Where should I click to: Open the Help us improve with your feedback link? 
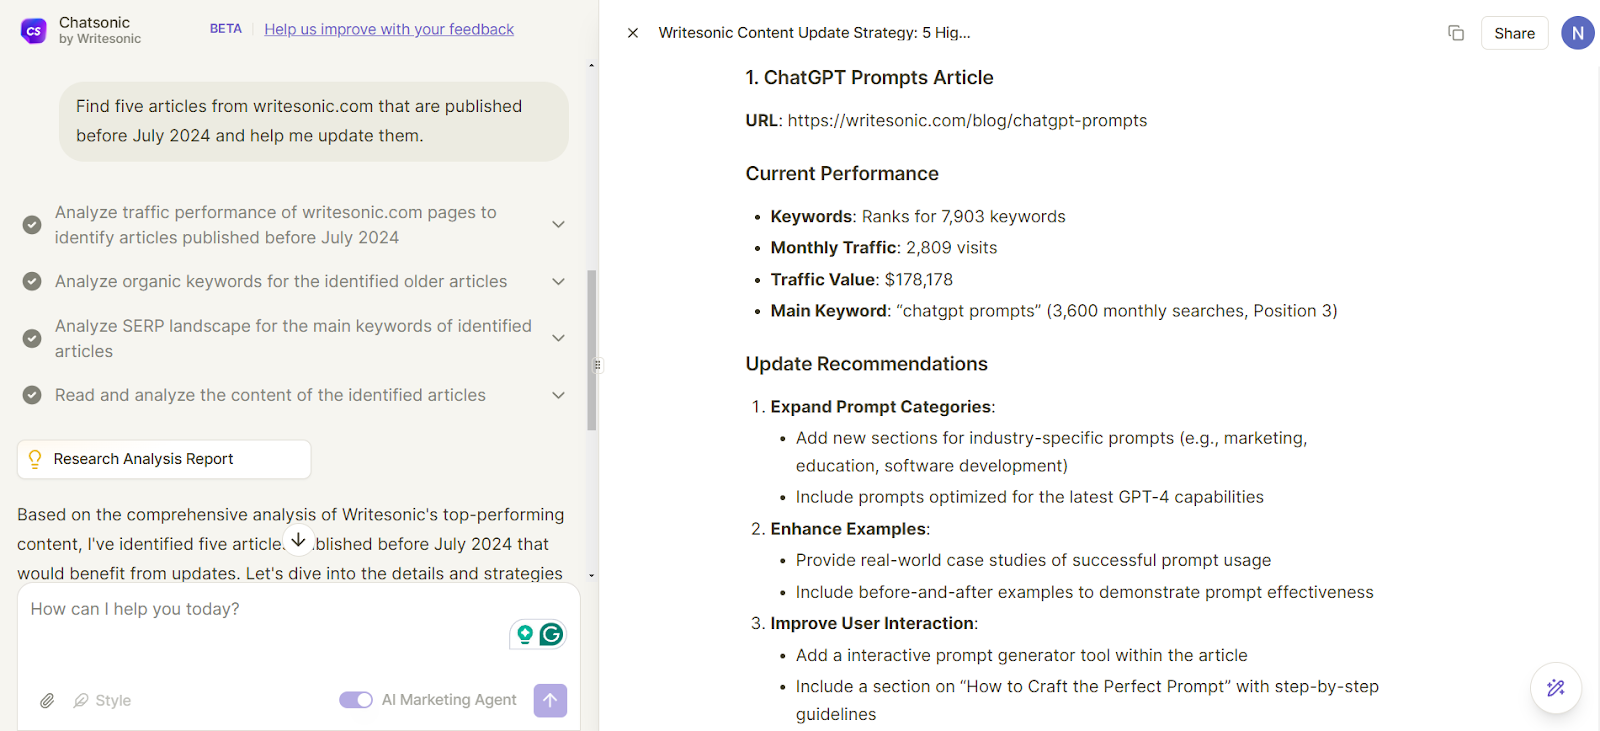389,29
